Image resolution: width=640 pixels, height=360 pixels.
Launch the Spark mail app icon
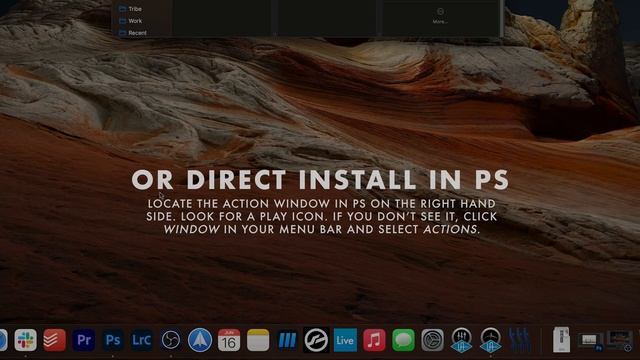pos(200,340)
